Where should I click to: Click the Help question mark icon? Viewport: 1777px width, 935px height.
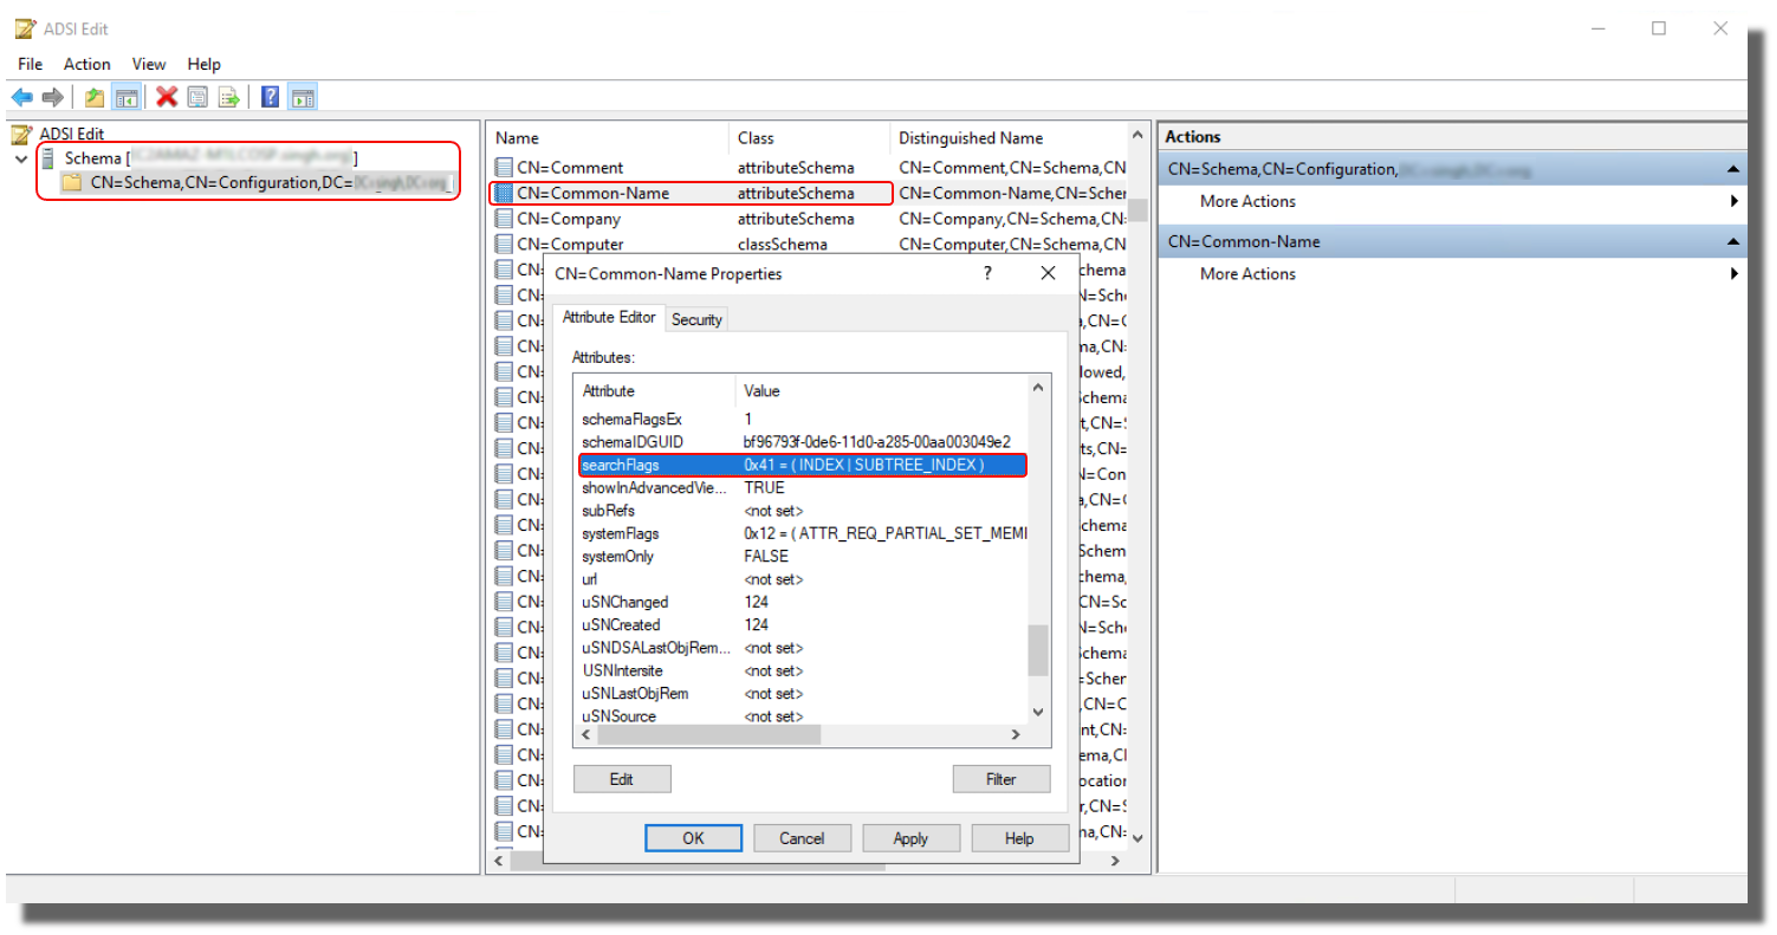[269, 96]
